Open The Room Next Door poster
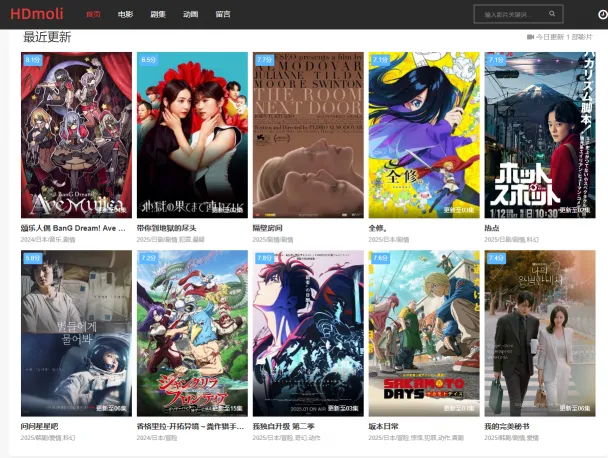The width and height of the screenshot is (608, 458). click(308, 135)
